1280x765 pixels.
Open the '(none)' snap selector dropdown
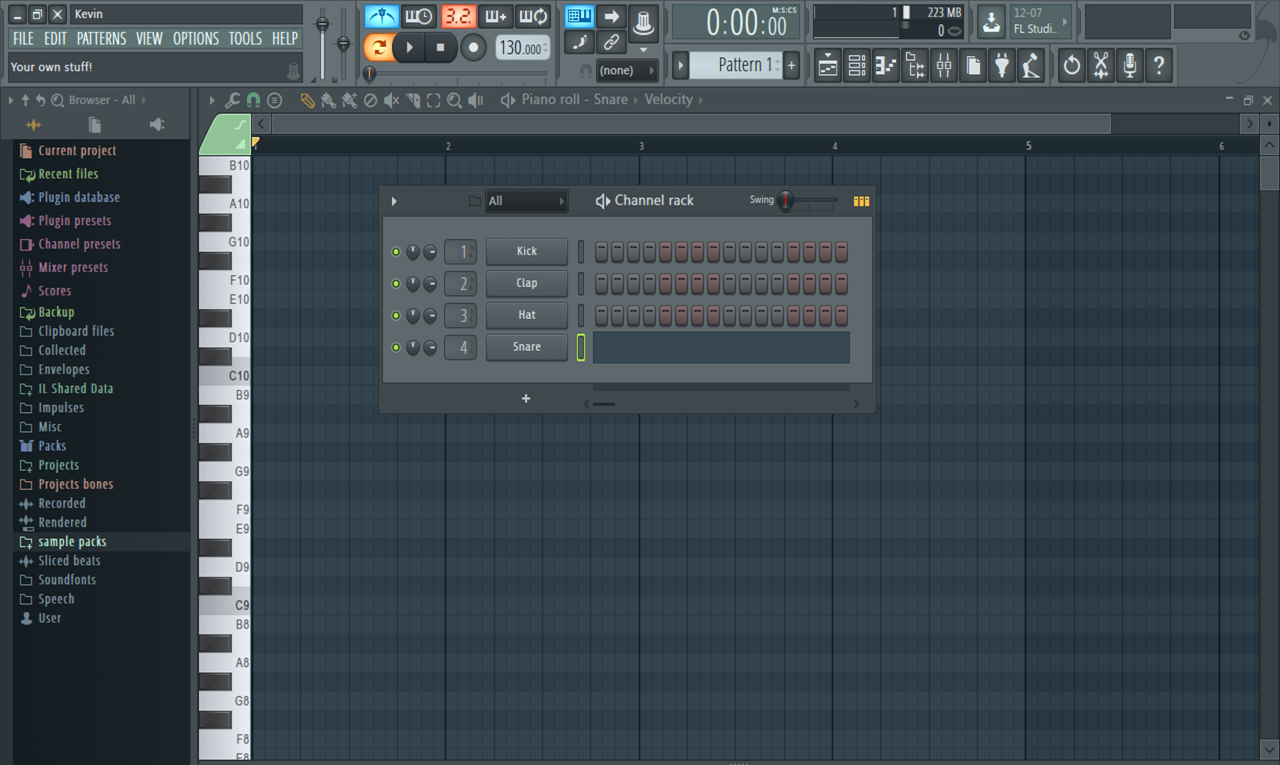point(627,70)
